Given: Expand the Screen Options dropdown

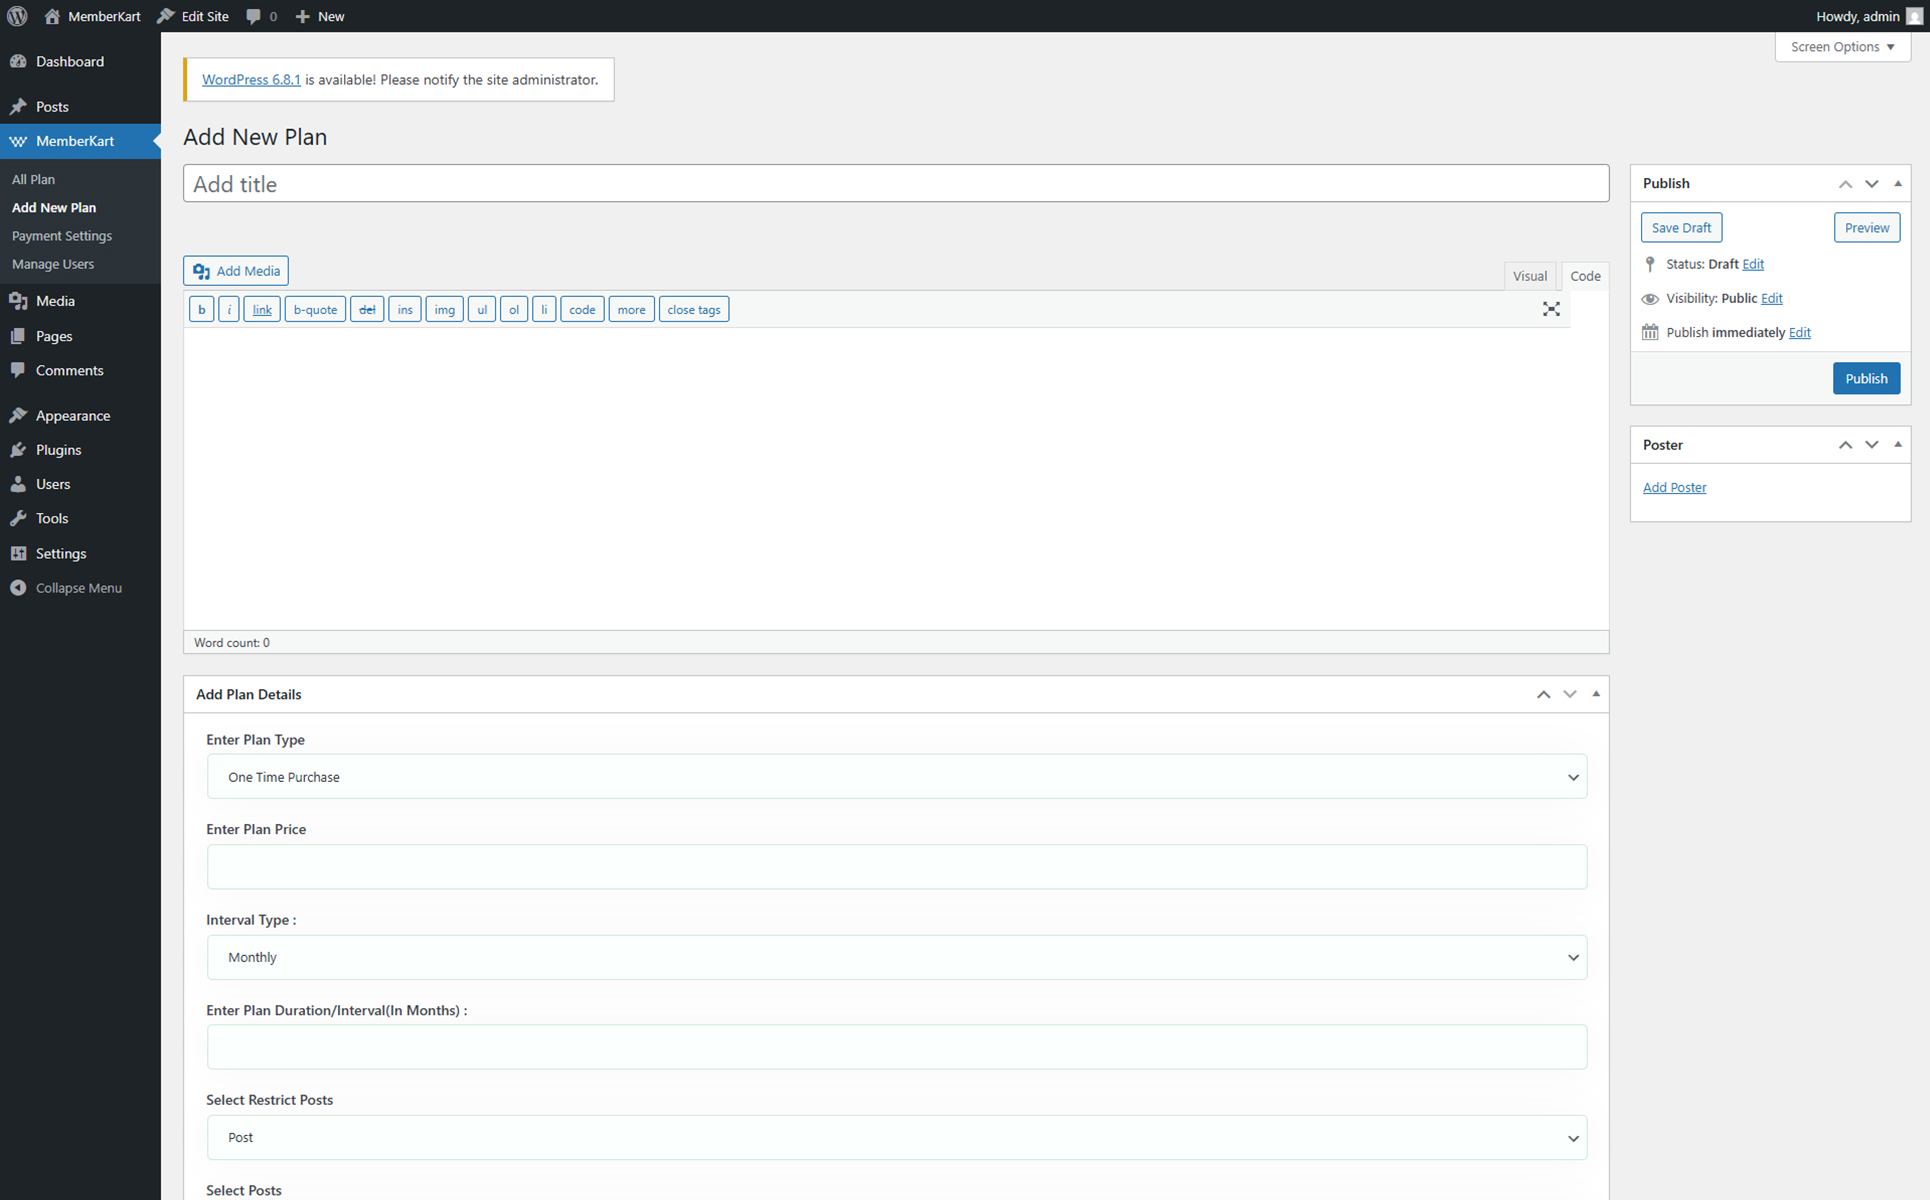Looking at the screenshot, I should 1842,47.
